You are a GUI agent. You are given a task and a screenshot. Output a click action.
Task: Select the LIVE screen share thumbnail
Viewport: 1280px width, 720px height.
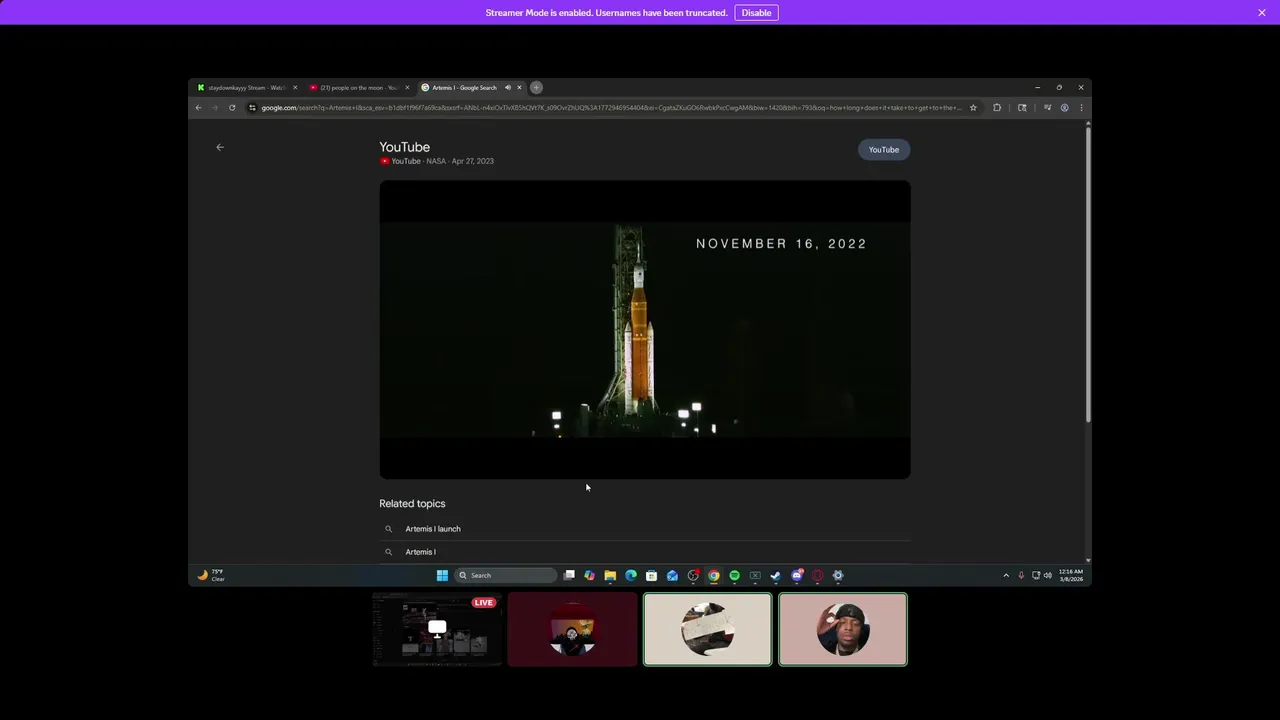click(437, 629)
